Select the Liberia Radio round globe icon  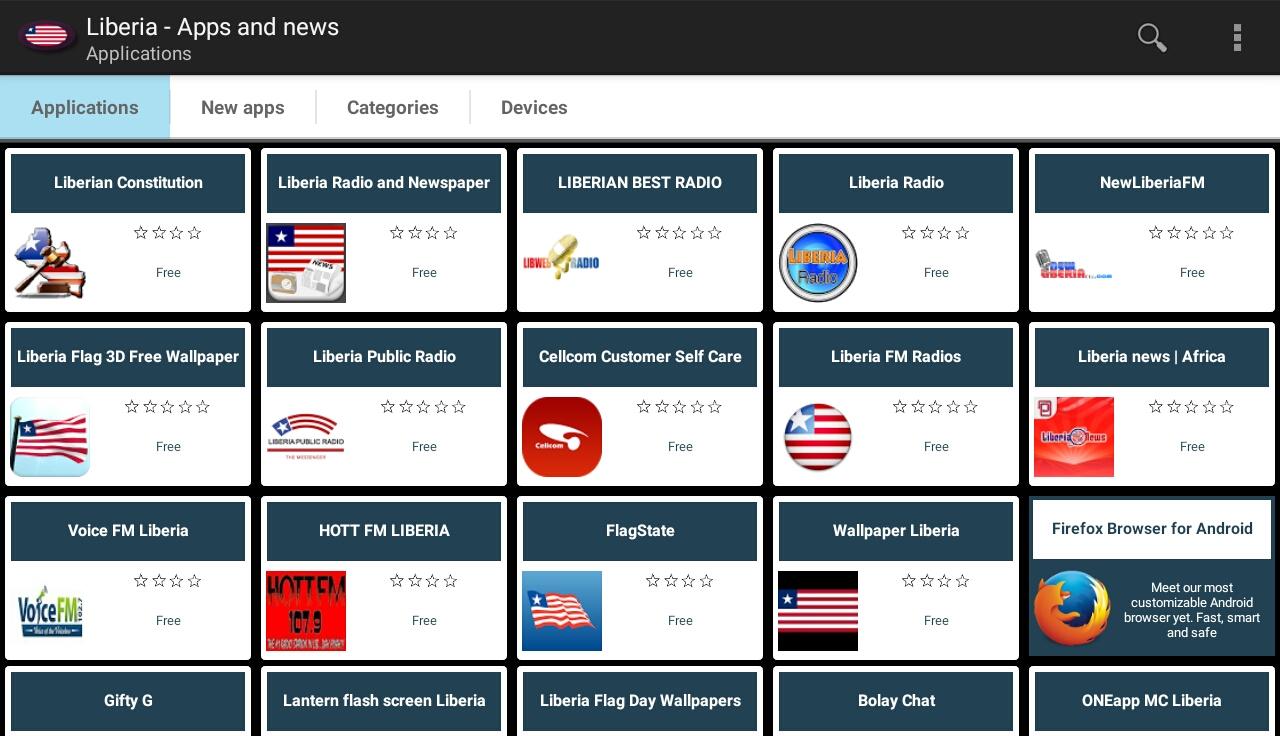coord(818,263)
